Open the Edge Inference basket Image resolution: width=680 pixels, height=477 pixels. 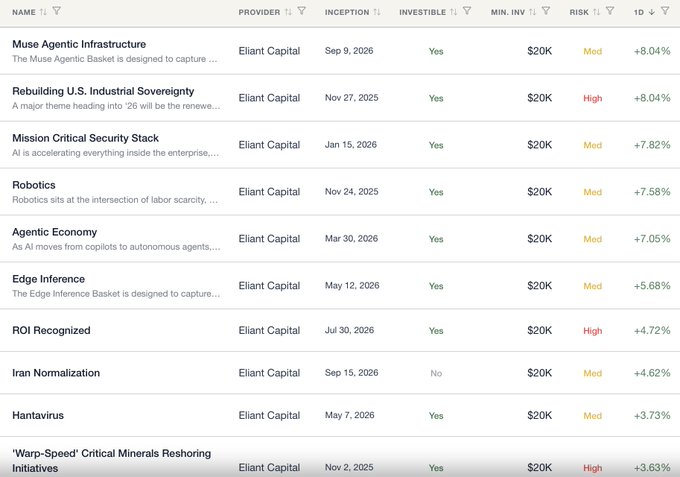coord(49,279)
